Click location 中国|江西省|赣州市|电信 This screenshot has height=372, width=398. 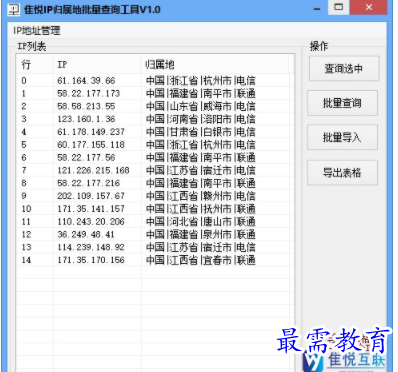point(201,196)
